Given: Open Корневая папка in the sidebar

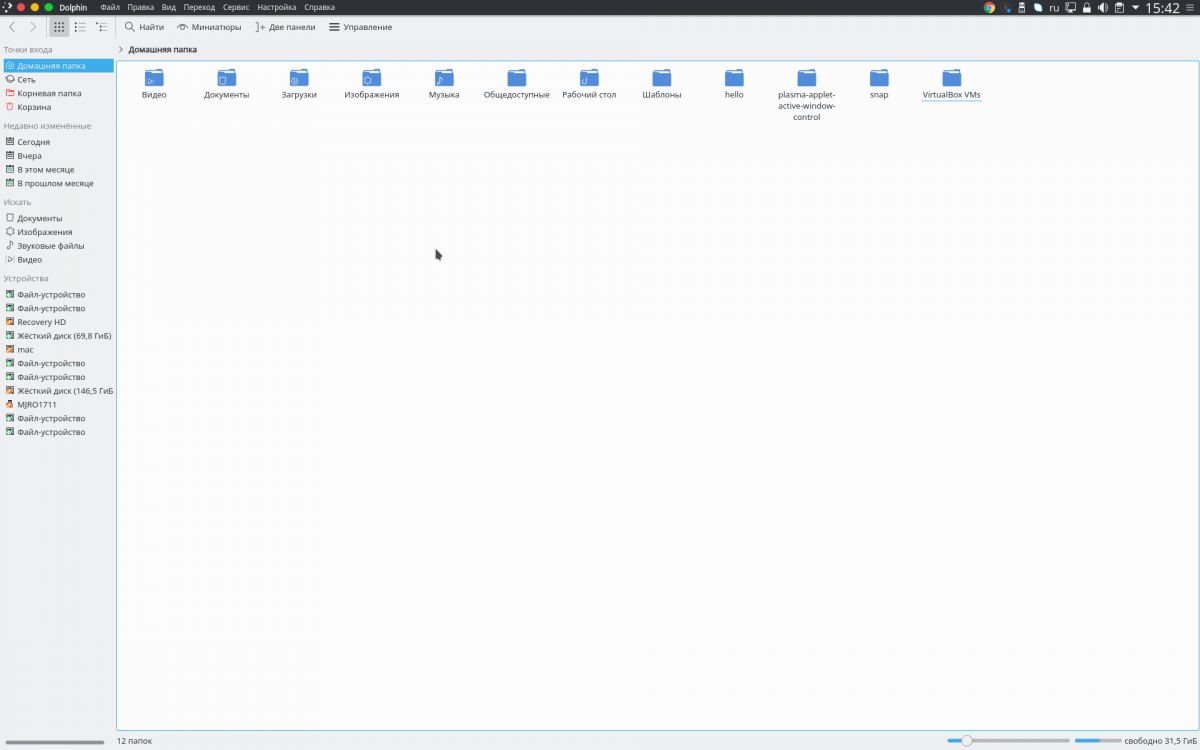Looking at the screenshot, I should click(58, 93).
